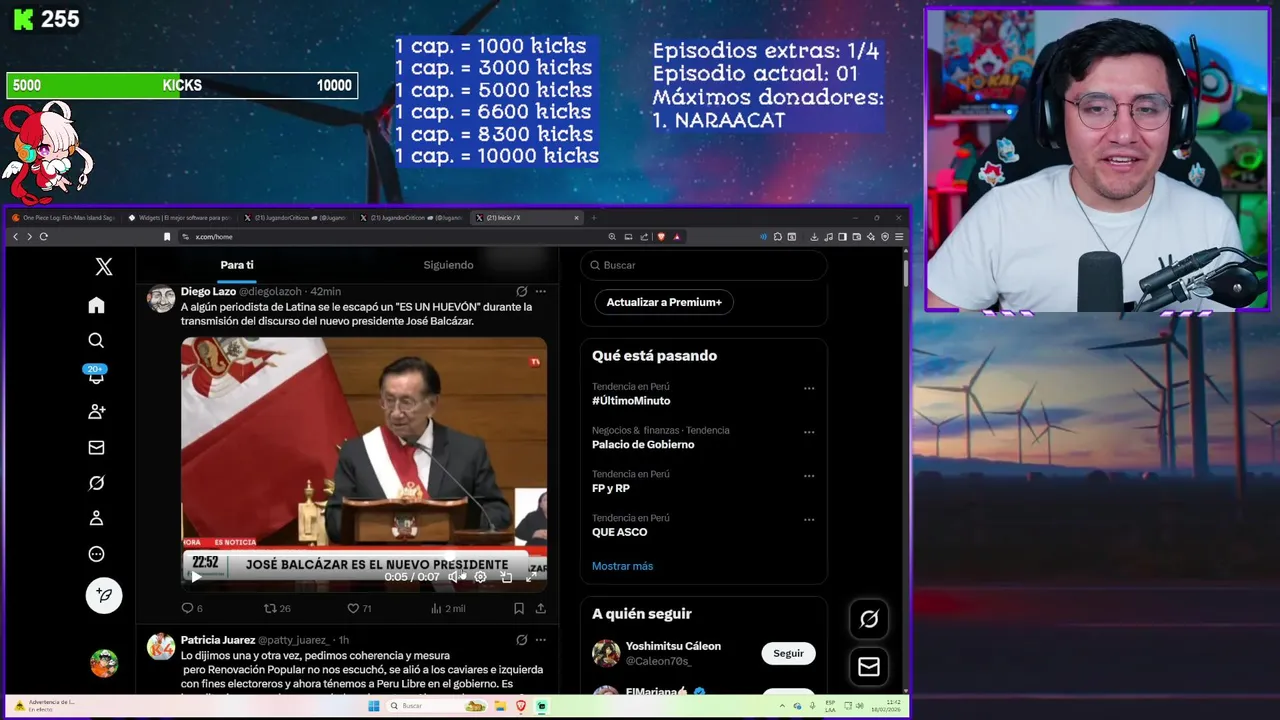Bookmark Diego Lazo's post

tap(519, 608)
